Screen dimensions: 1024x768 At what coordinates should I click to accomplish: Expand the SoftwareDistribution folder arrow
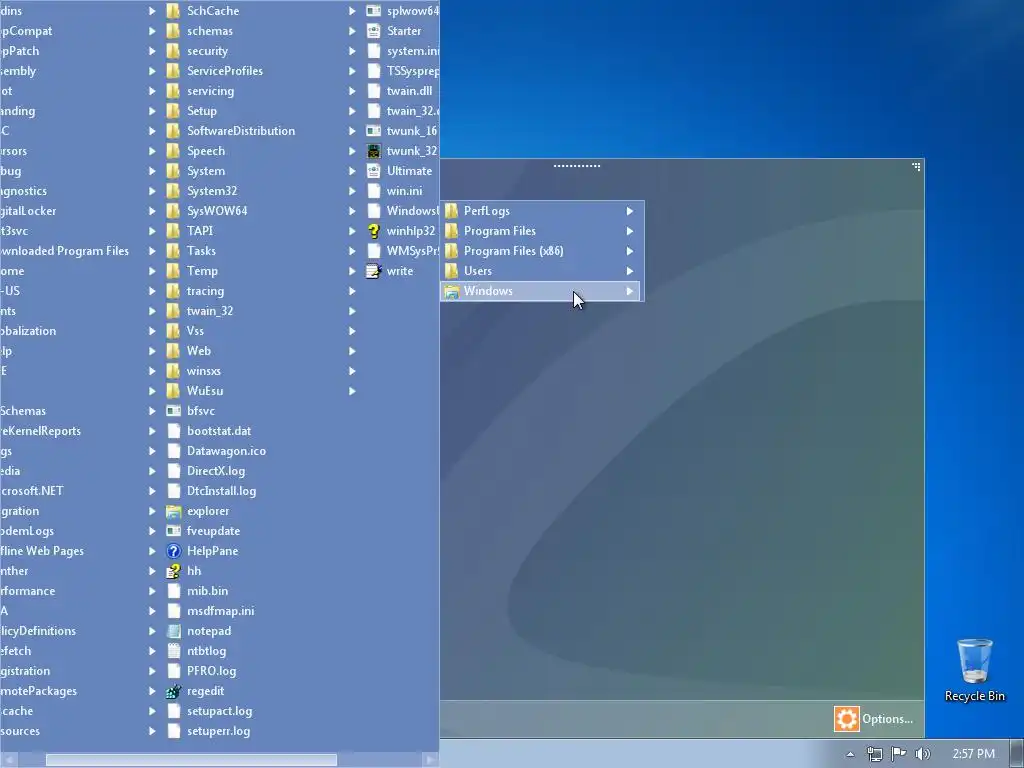coord(352,131)
